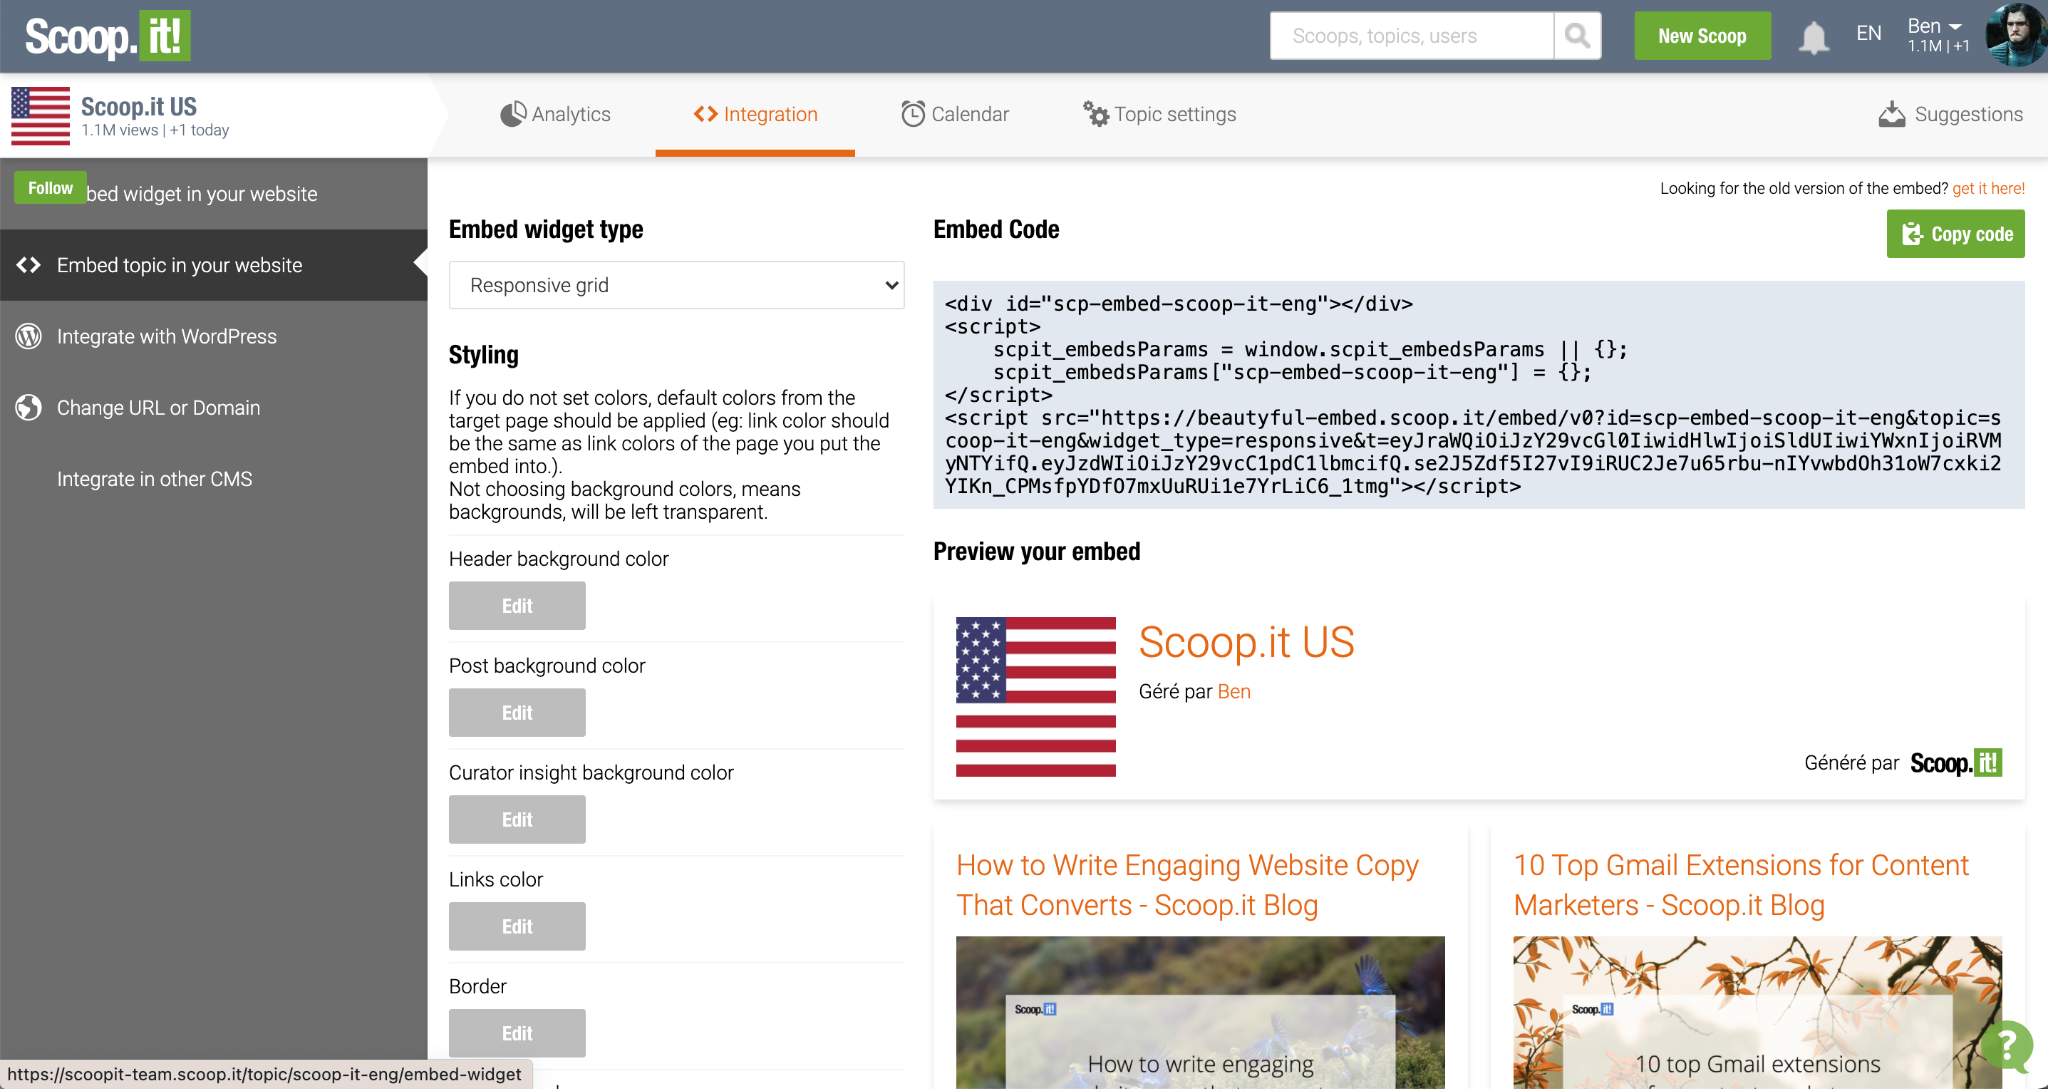The width and height of the screenshot is (2048, 1089).
Task: Go to the Topic settings tab
Action: click(x=1160, y=115)
